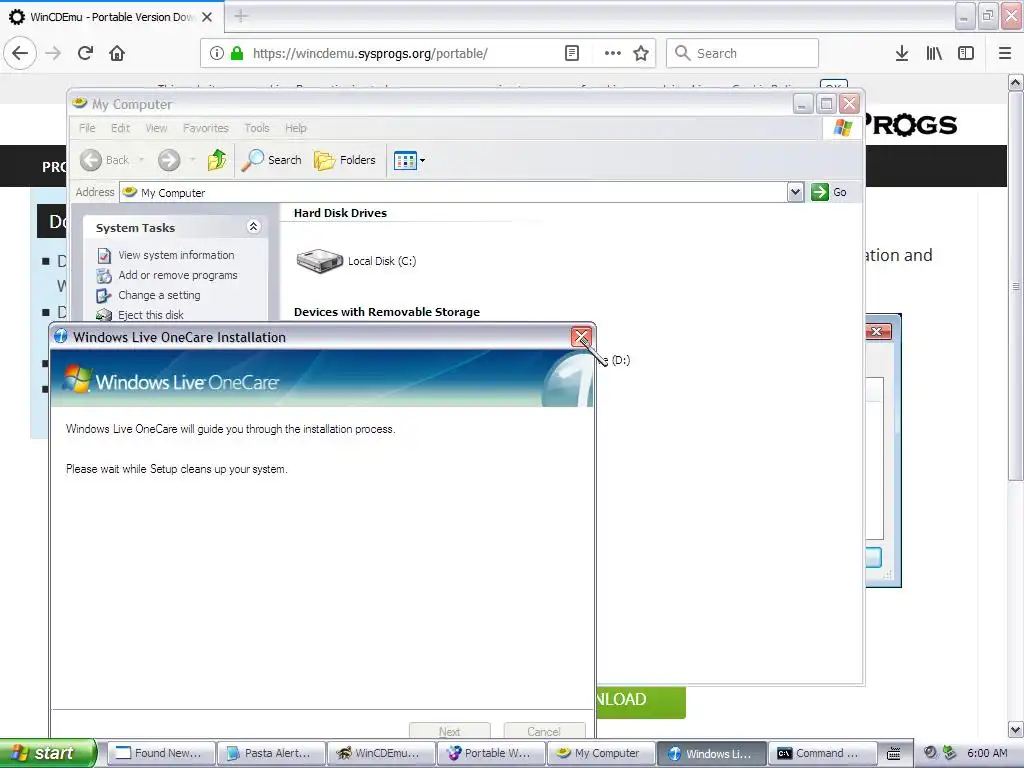Switch to Pasta Alert taskbar item
This screenshot has height=768, width=1024.
pyautogui.click(x=270, y=753)
